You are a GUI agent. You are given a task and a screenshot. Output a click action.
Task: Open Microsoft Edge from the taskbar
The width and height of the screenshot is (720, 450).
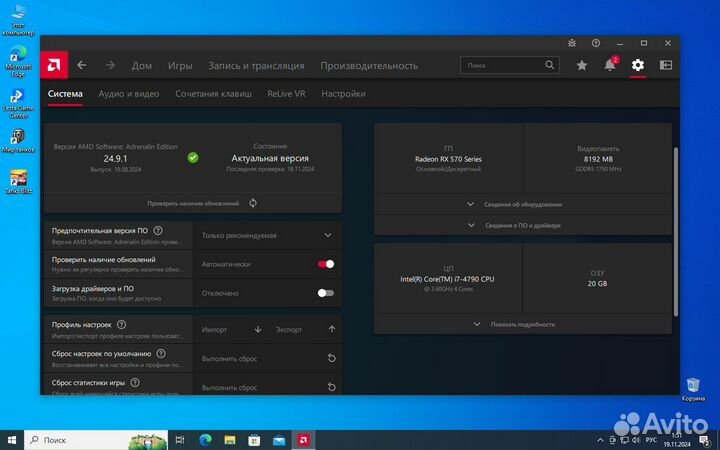[205, 439]
